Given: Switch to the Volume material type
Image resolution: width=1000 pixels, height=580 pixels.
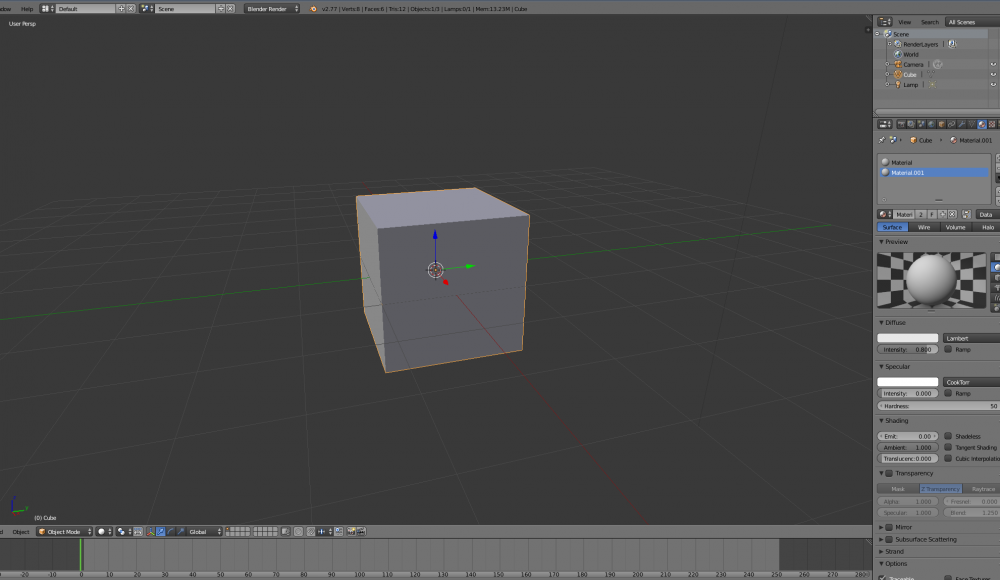Looking at the screenshot, I should (x=955, y=227).
